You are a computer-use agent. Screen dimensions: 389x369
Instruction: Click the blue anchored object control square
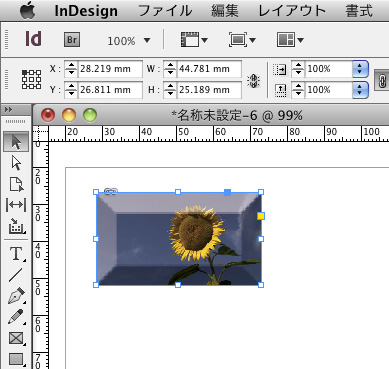click(227, 192)
